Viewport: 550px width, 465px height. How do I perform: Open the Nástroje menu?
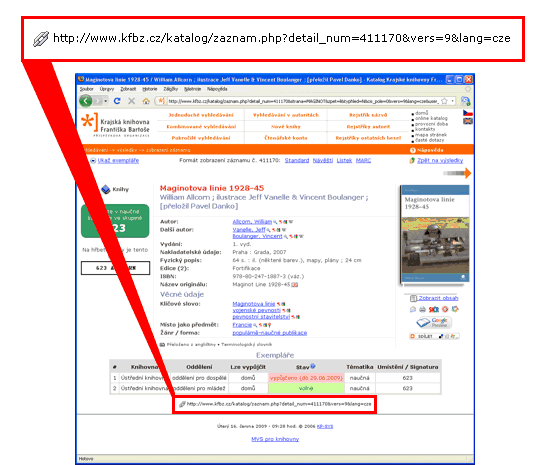click(x=193, y=89)
